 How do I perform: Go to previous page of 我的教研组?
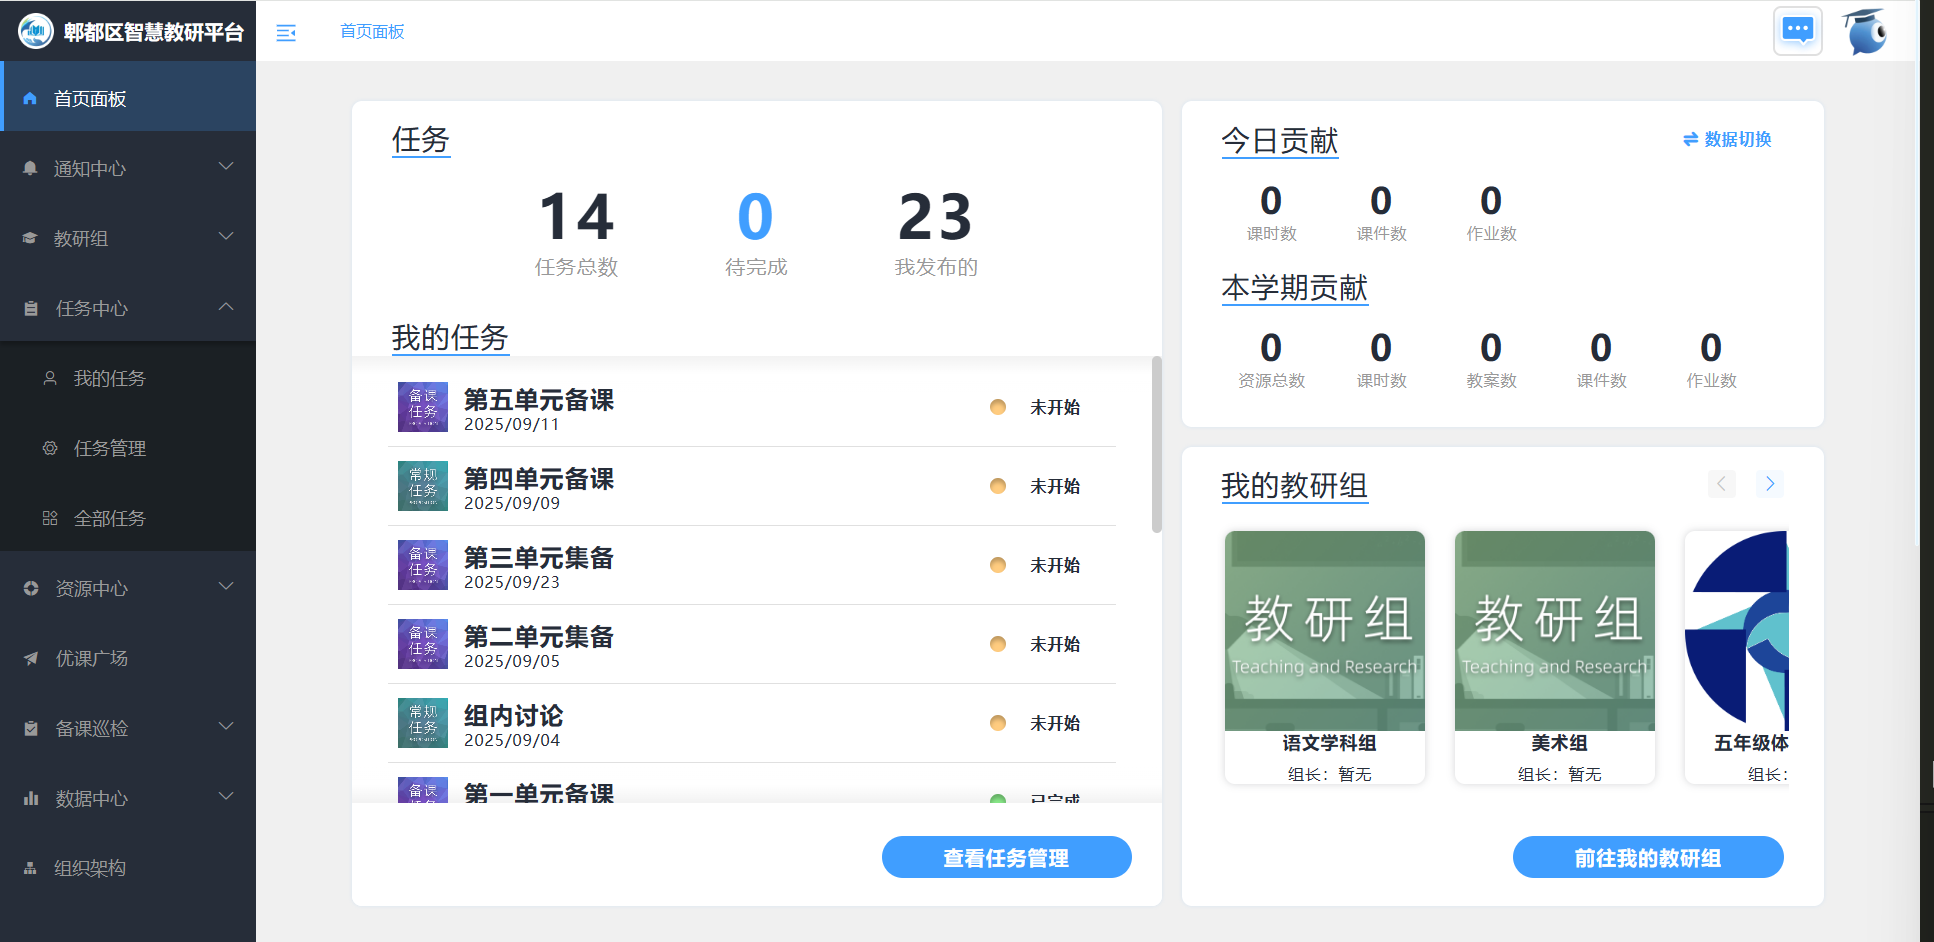[x=1721, y=484]
